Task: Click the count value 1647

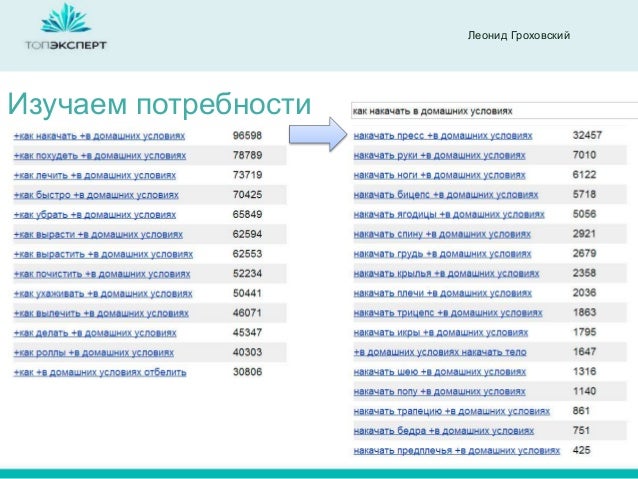Action: click(x=584, y=352)
